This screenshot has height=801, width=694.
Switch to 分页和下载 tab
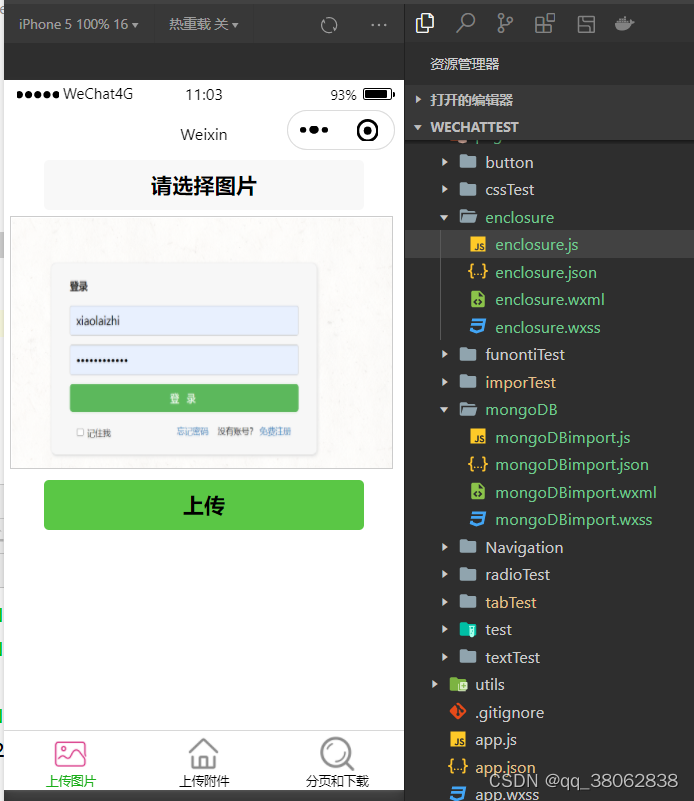[337, 763]
